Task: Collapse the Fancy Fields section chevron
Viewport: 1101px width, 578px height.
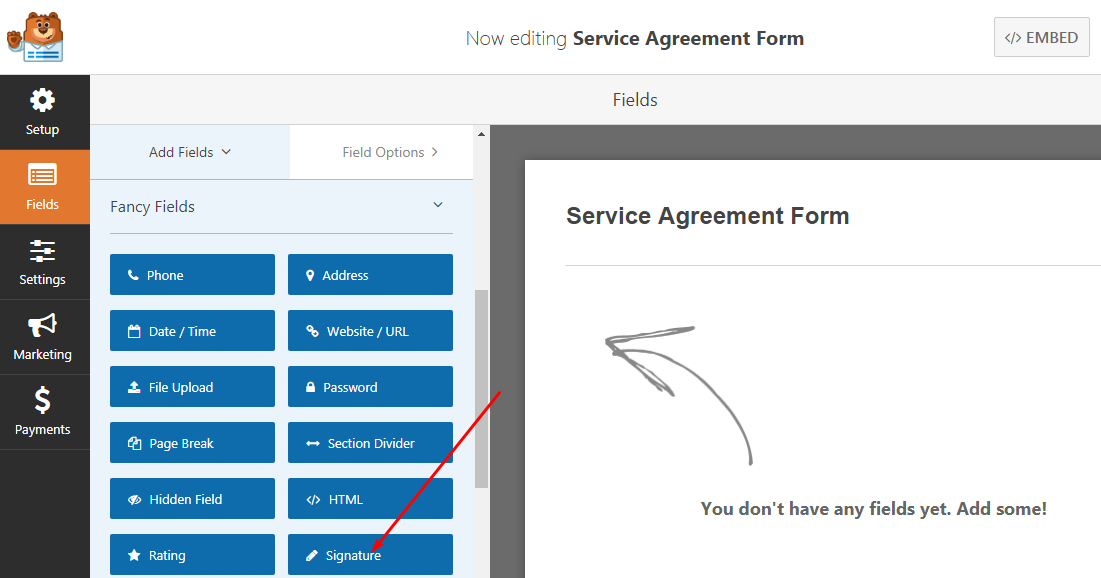Action: [x=438, y=205]
